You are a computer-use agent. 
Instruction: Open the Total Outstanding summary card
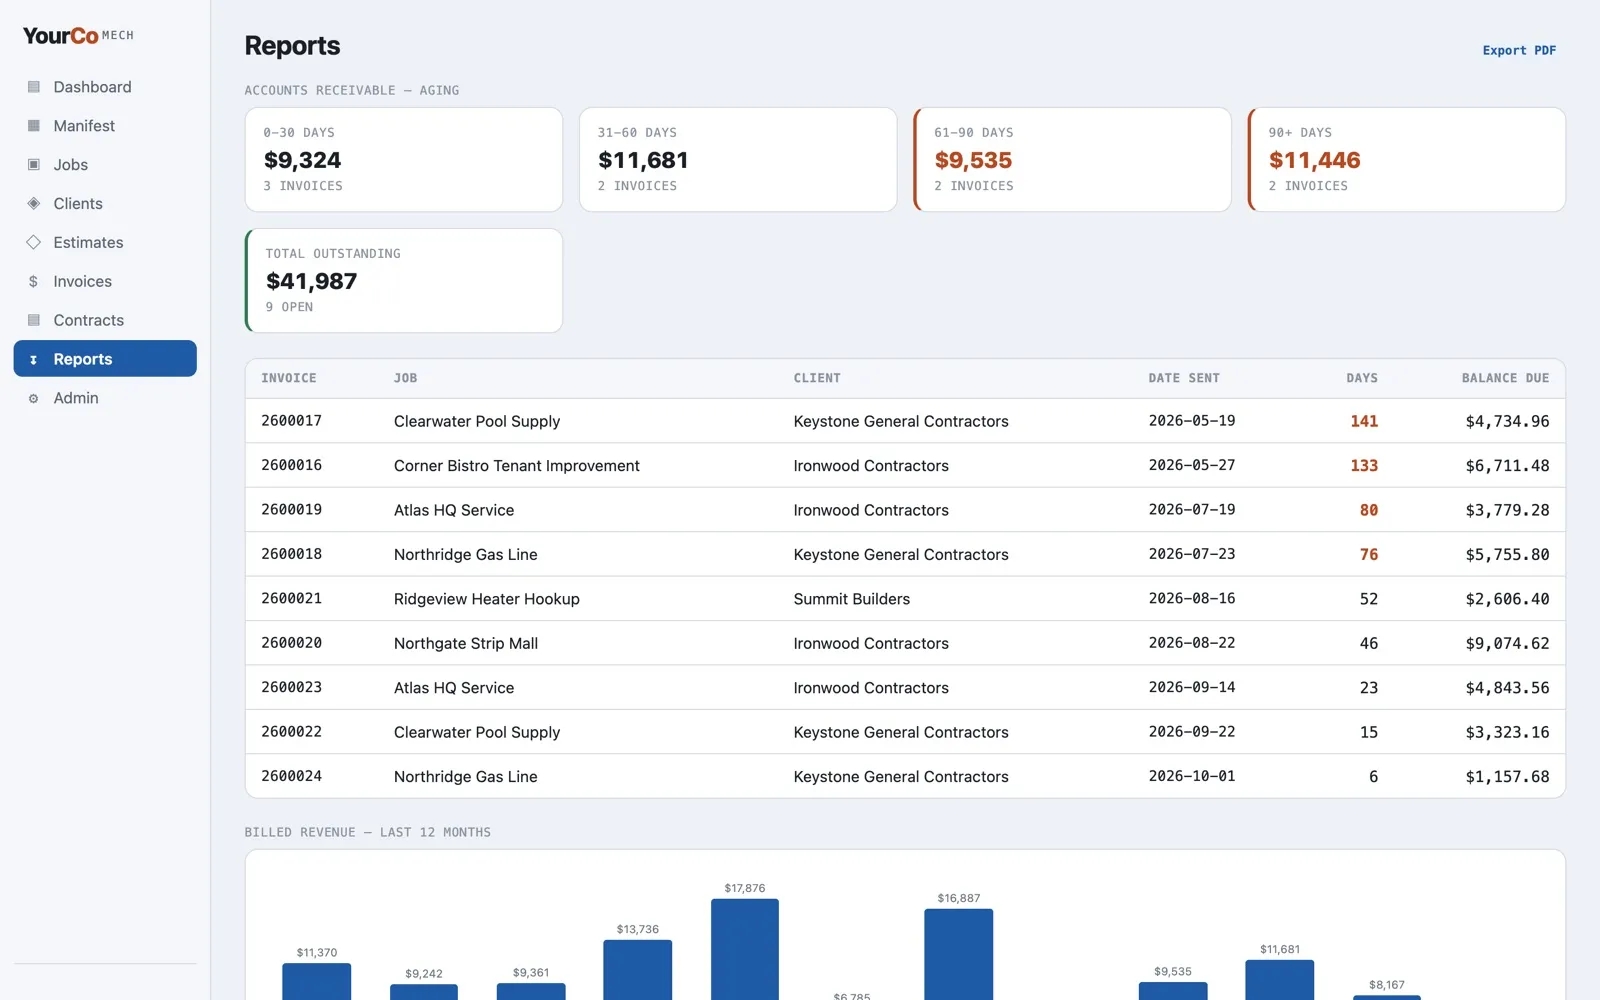[x=404, y=280]
